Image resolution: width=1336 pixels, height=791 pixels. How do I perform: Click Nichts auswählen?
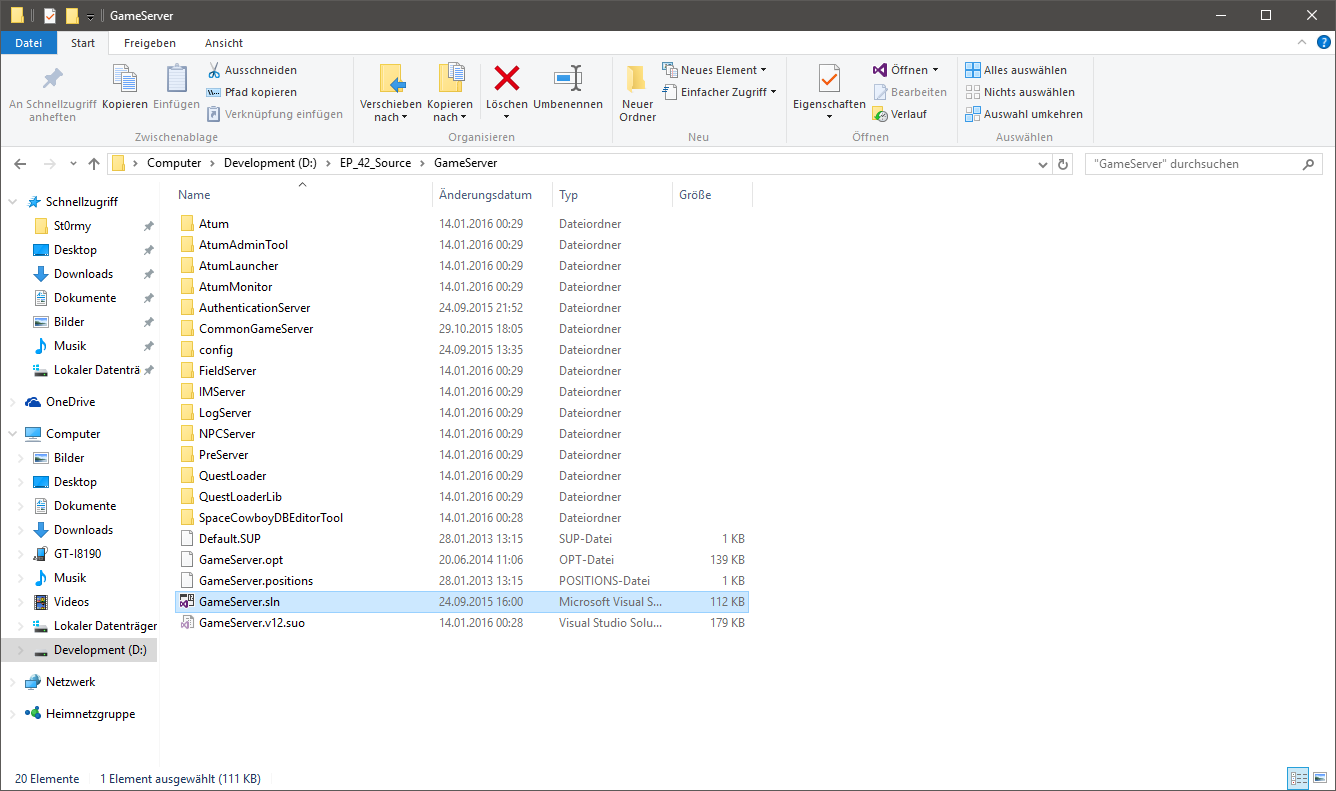click(1019, 92)
